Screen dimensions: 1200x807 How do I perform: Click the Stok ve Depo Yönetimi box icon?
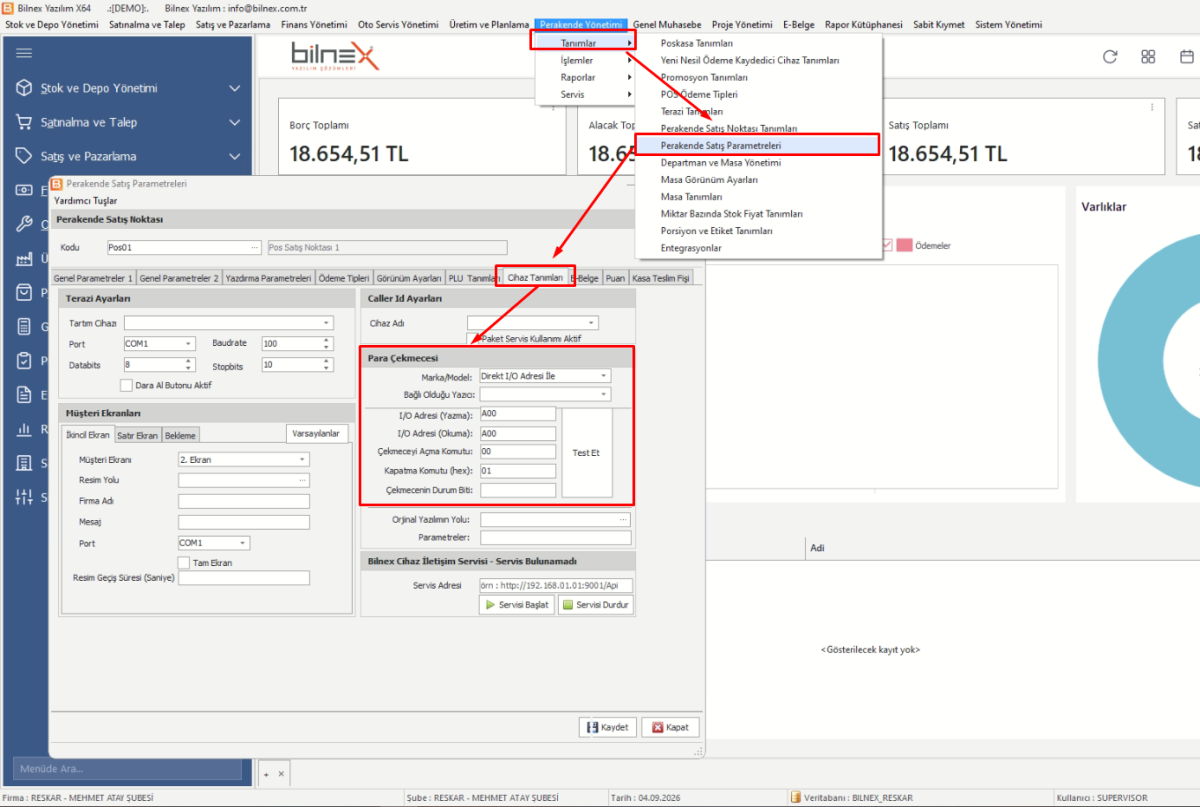(24, 88)
